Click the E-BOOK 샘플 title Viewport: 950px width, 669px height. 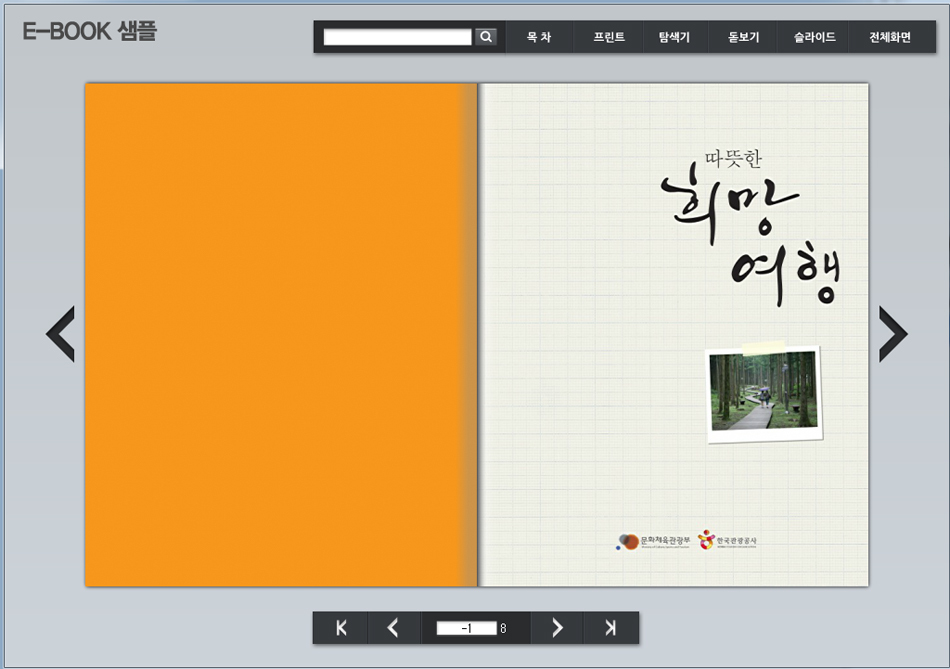[89, 31]
